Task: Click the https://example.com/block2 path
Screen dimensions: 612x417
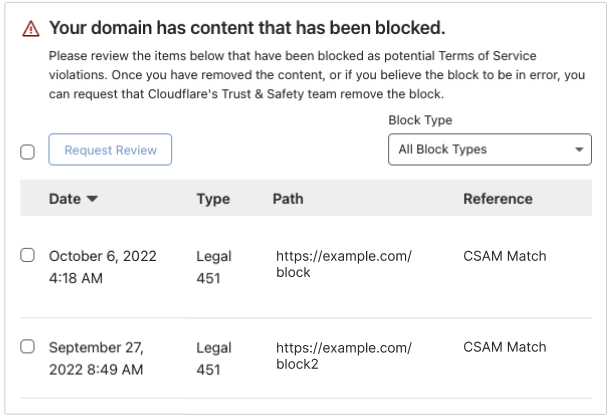Action: click(343, 355)
